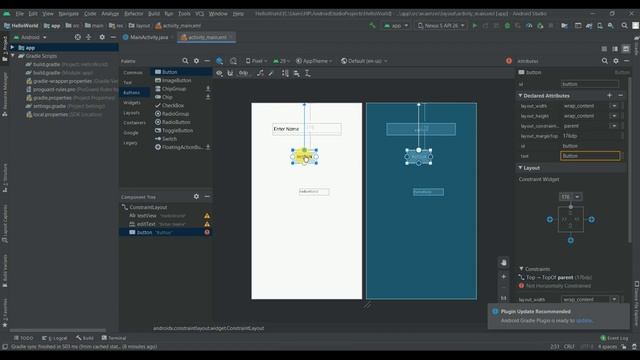Open the Build menu
Viewport: 640px width, 360px height.
coord(154,13)
